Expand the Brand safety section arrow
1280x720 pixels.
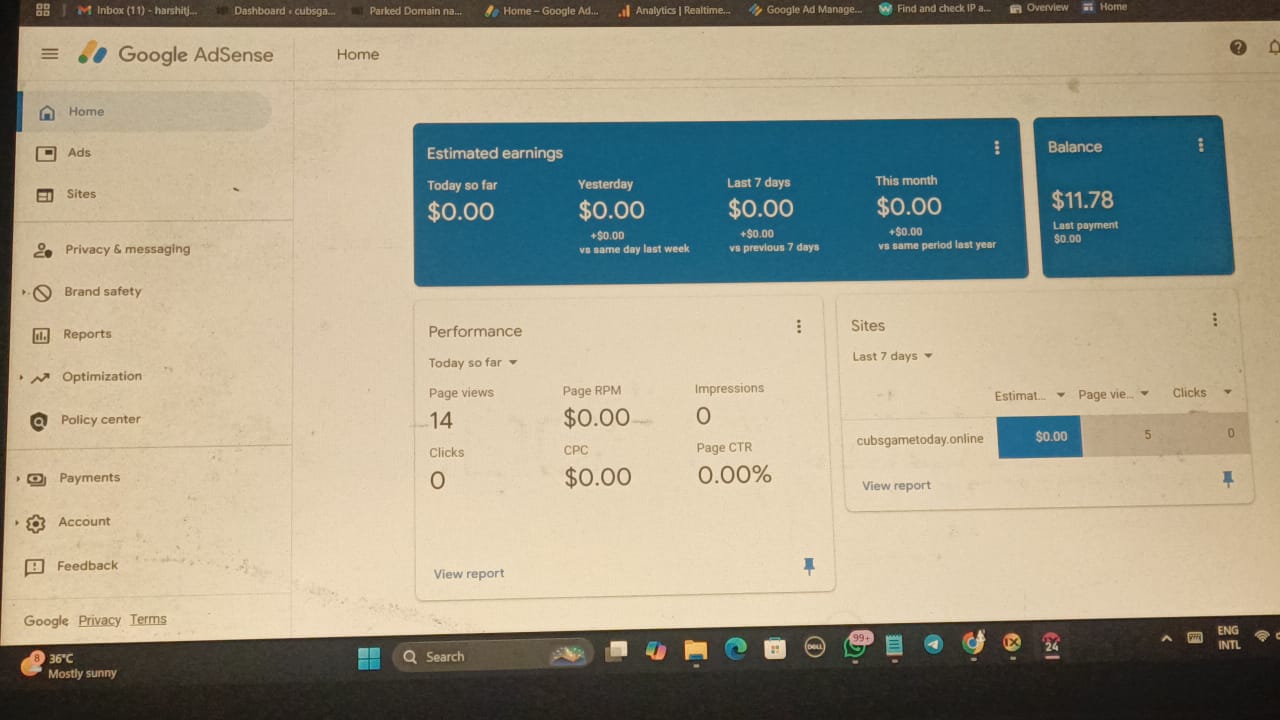[24, 293]
